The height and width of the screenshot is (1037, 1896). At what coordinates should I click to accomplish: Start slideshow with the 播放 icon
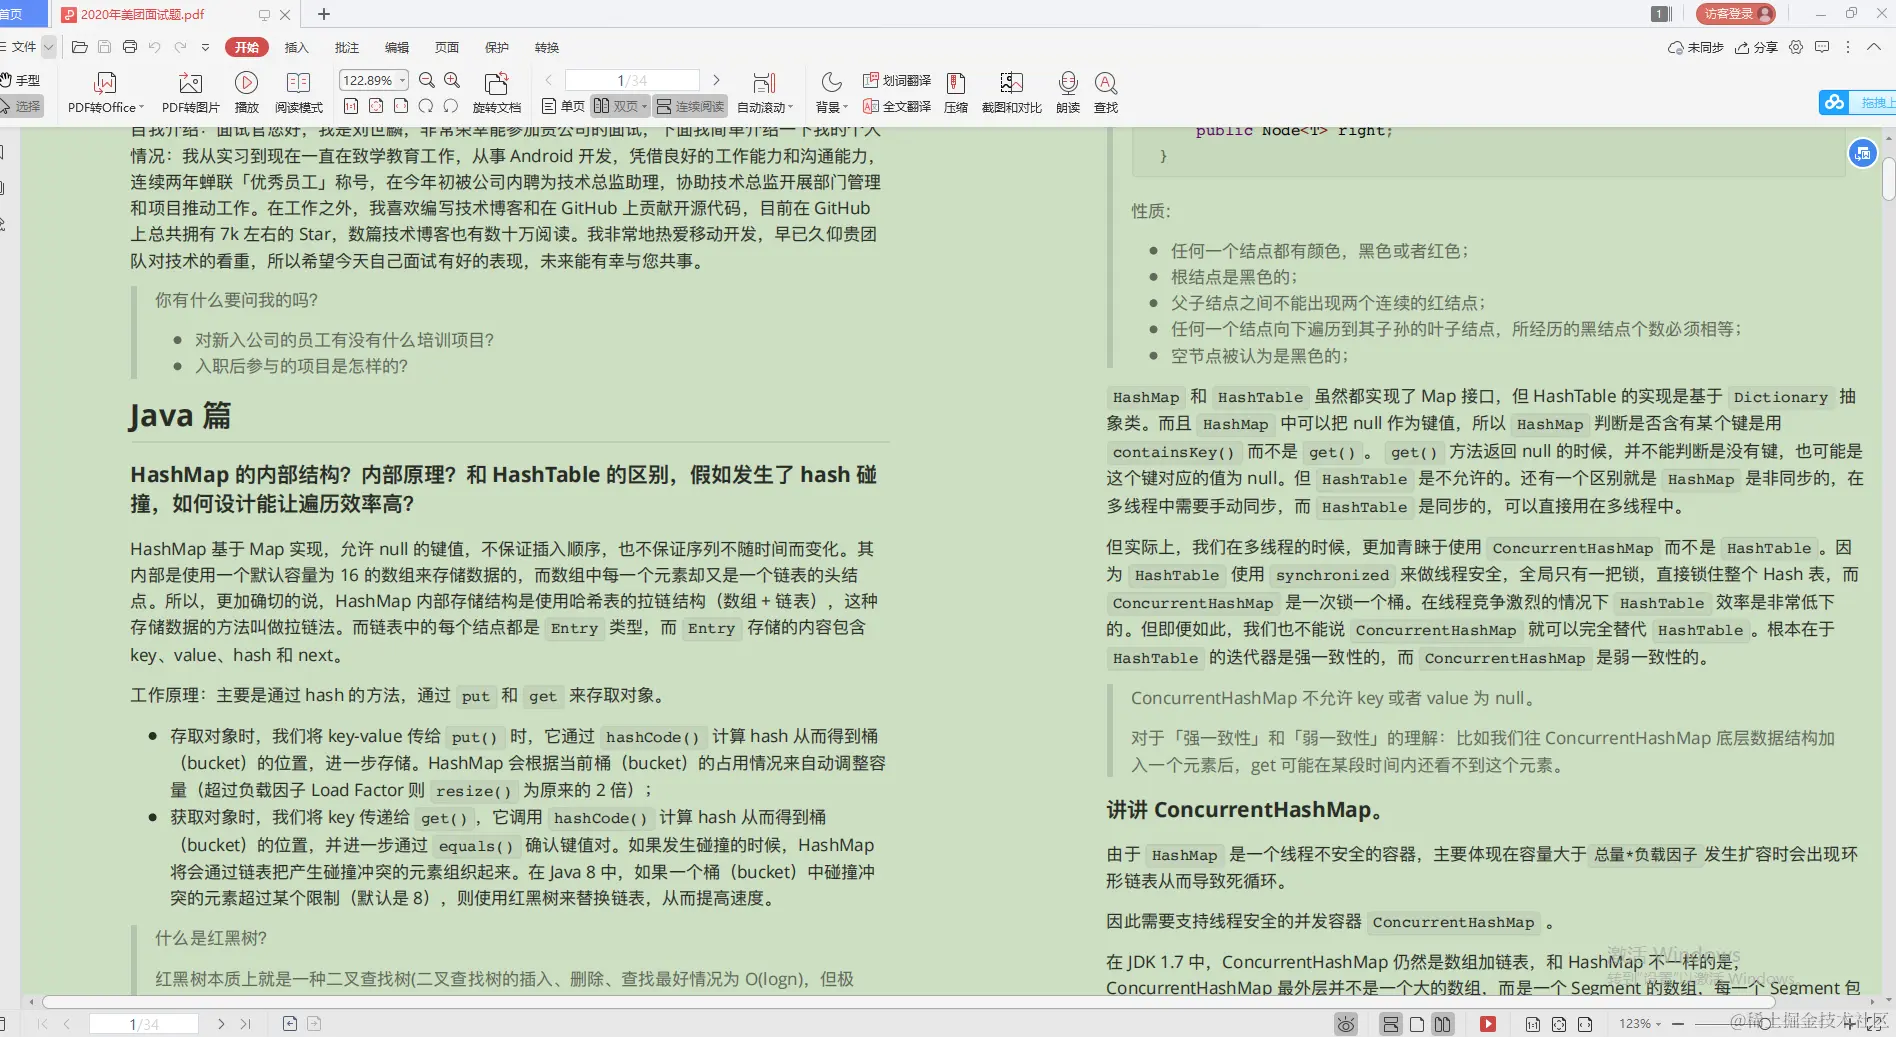(x=246, y=92)
